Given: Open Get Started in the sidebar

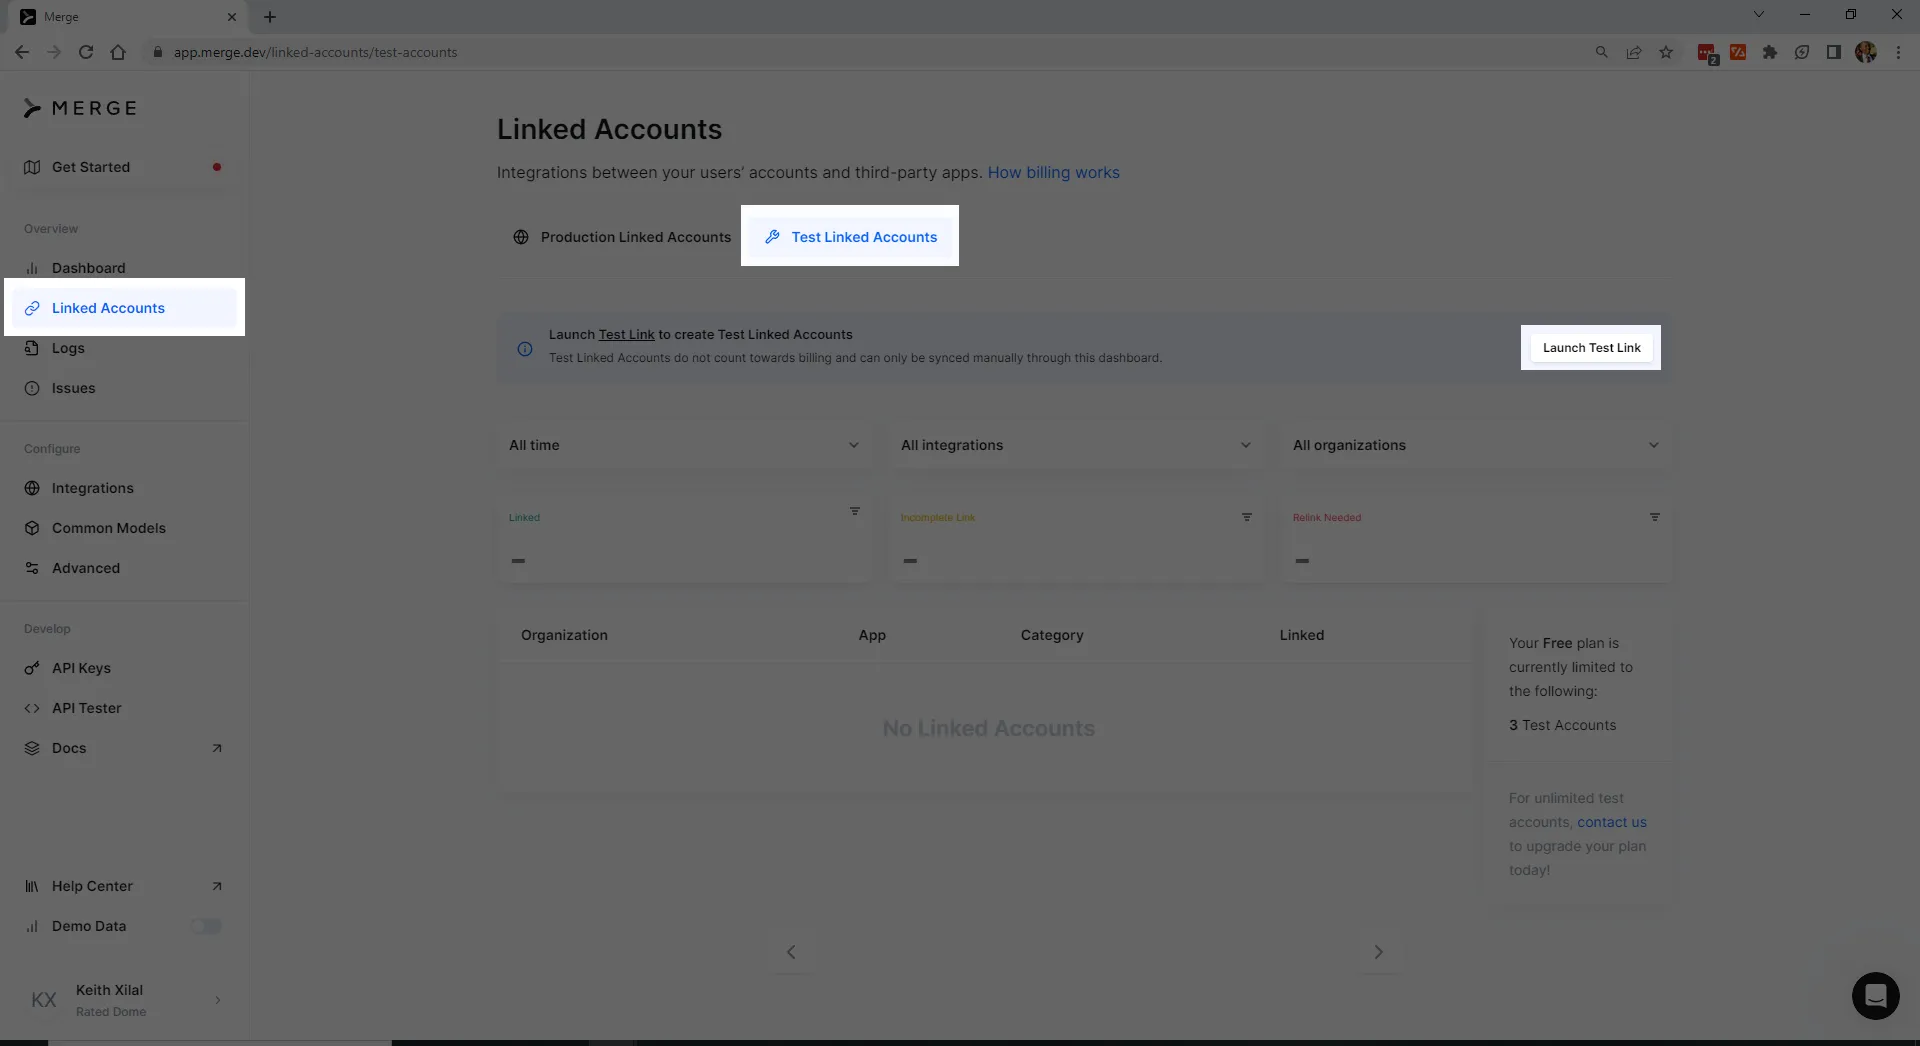Looking at the screenshot, I should pos(123,167).
